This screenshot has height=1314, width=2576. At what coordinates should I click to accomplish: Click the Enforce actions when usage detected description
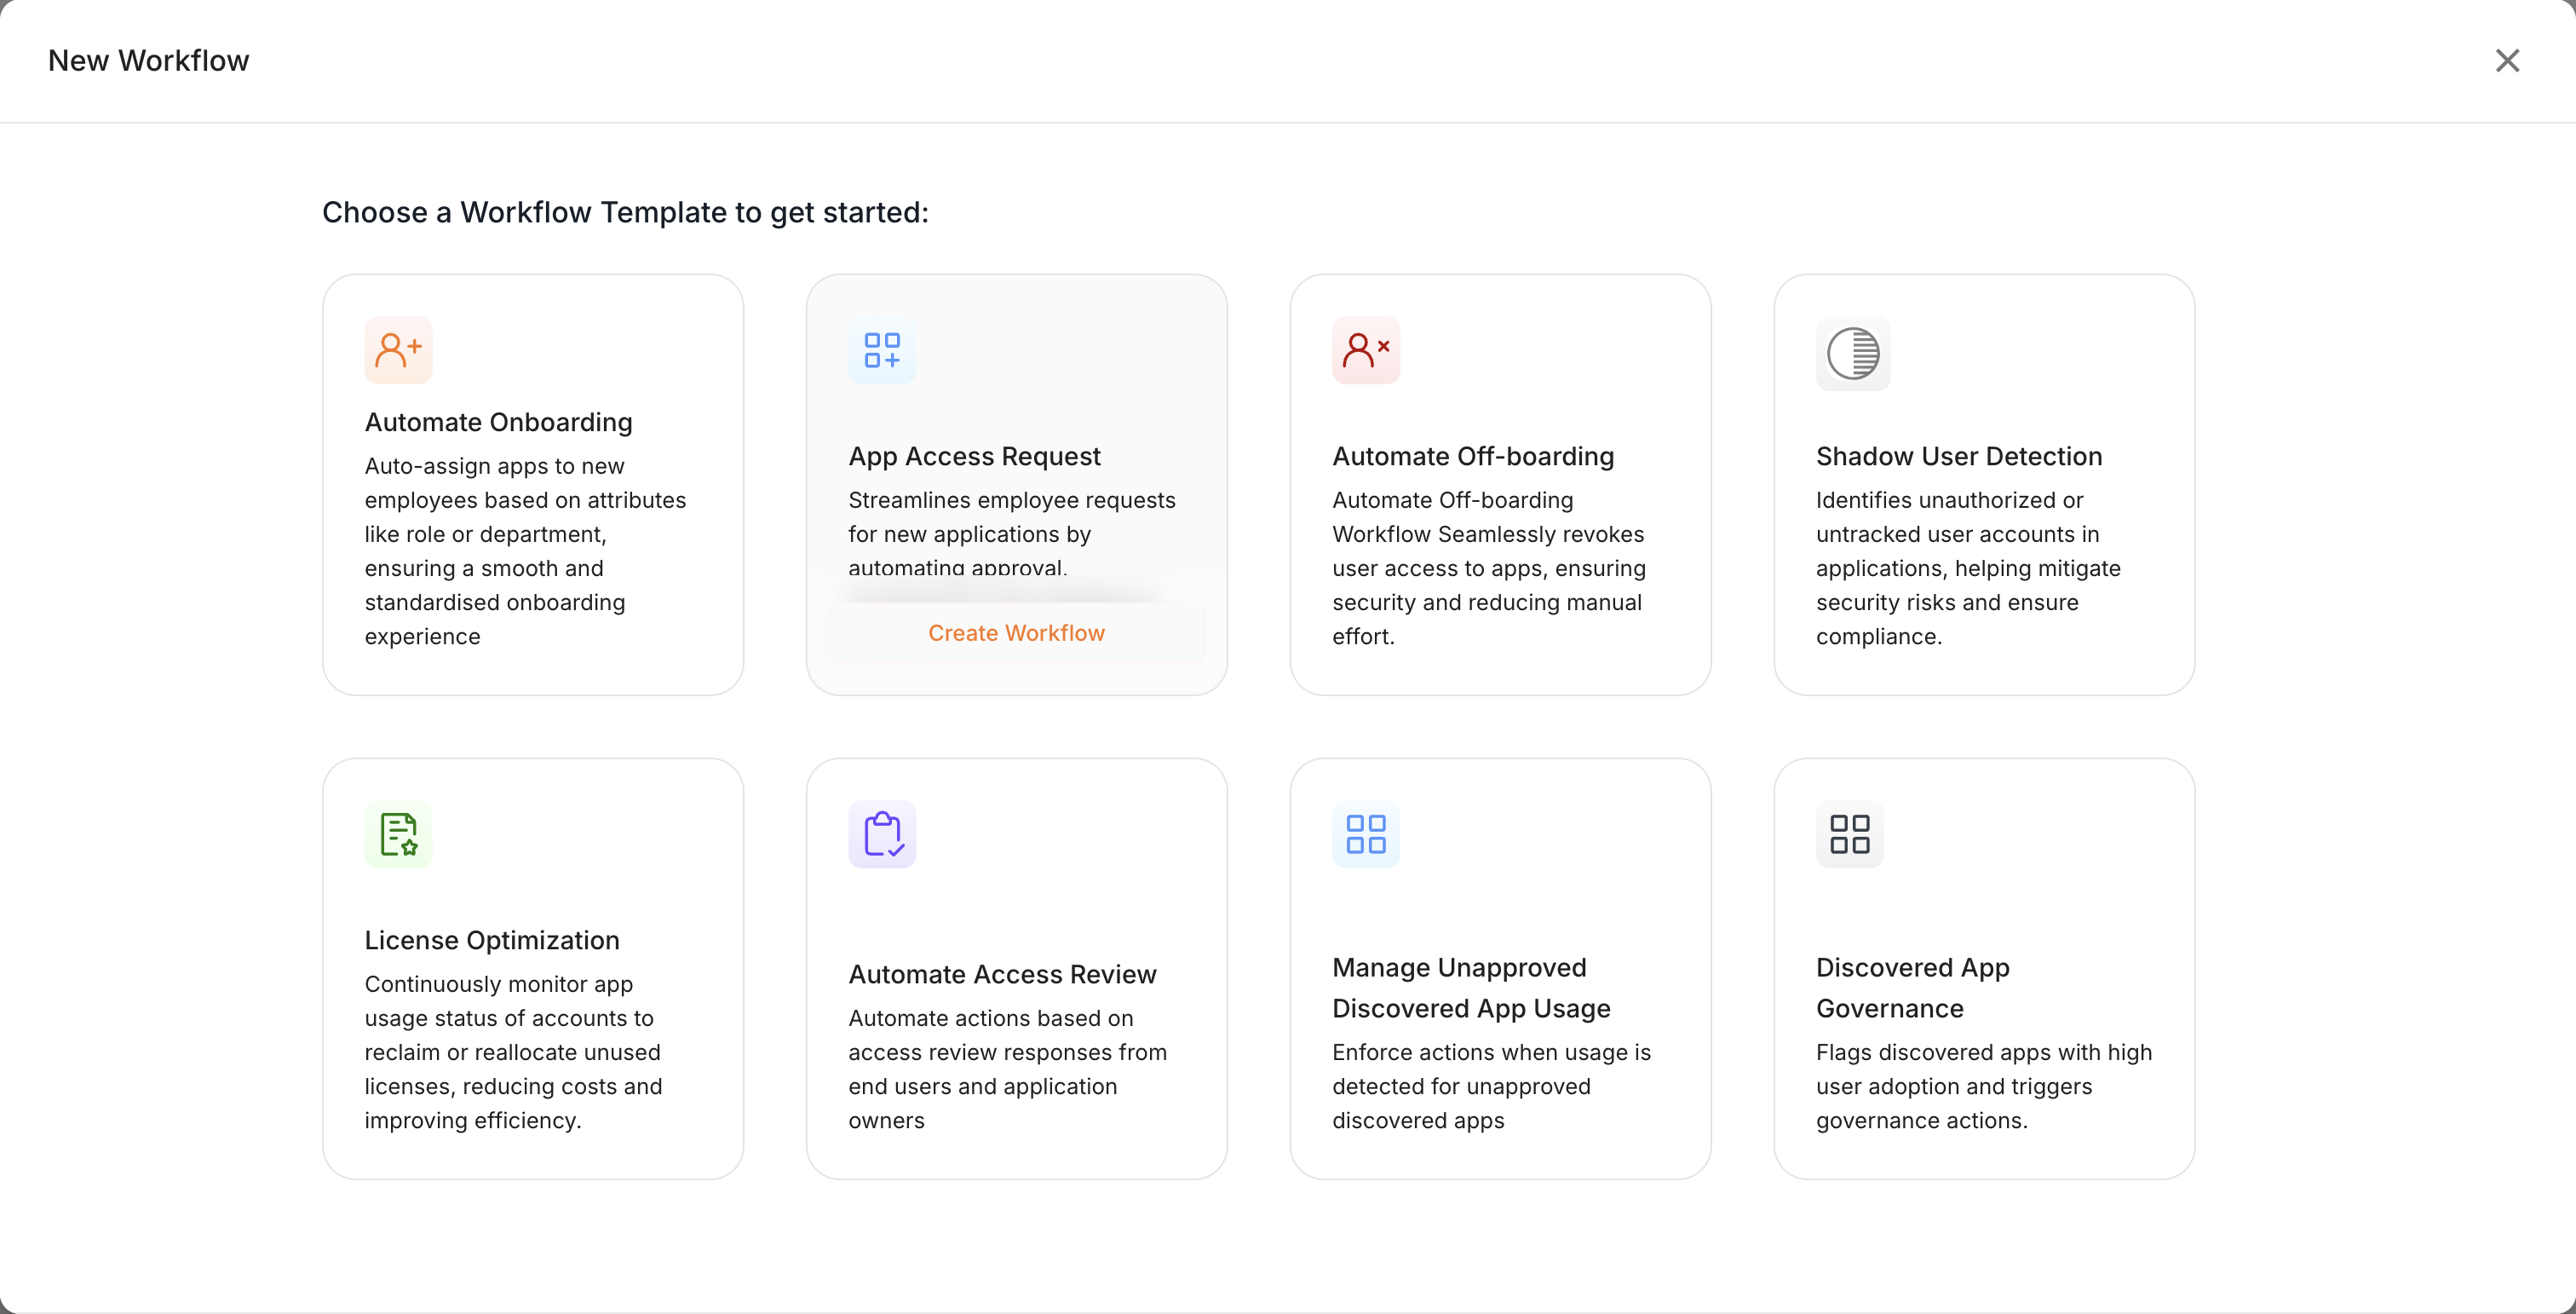point(1491,1086)
